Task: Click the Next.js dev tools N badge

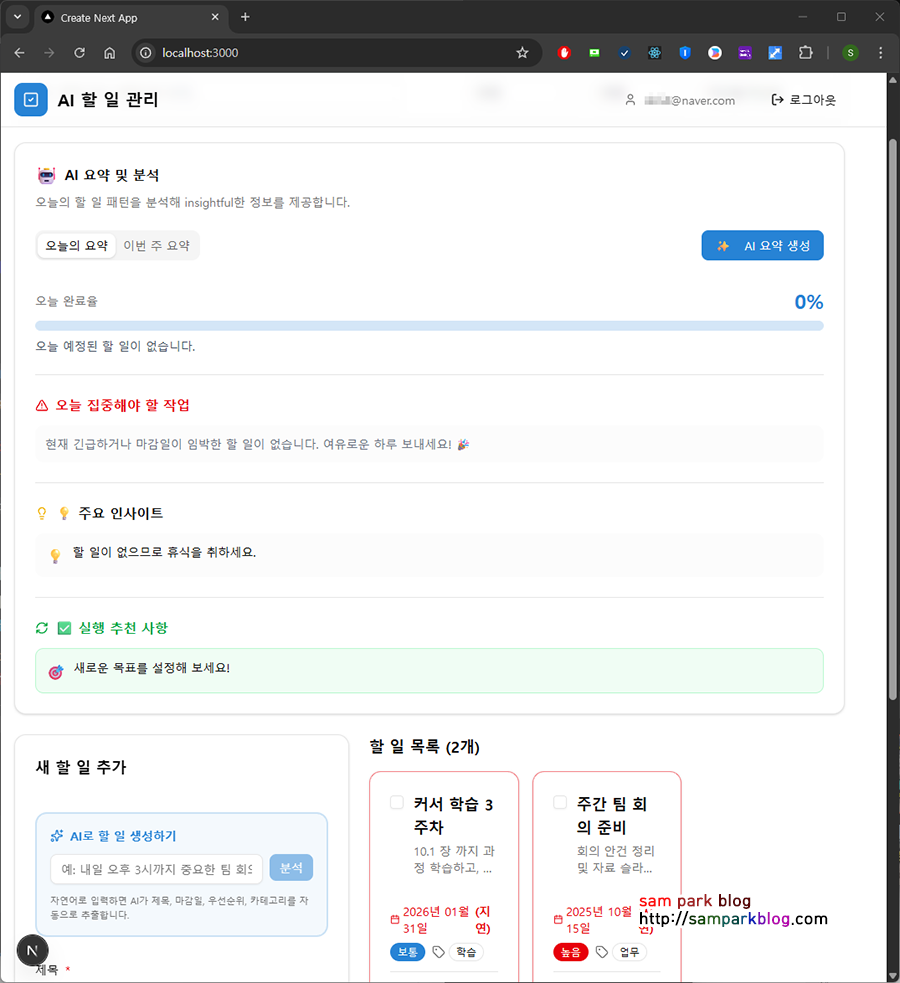Action: click(x=33, y=950)
